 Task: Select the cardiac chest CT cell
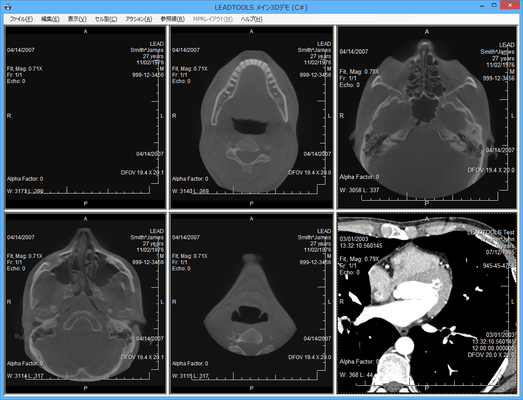click(x=427, y=304)
